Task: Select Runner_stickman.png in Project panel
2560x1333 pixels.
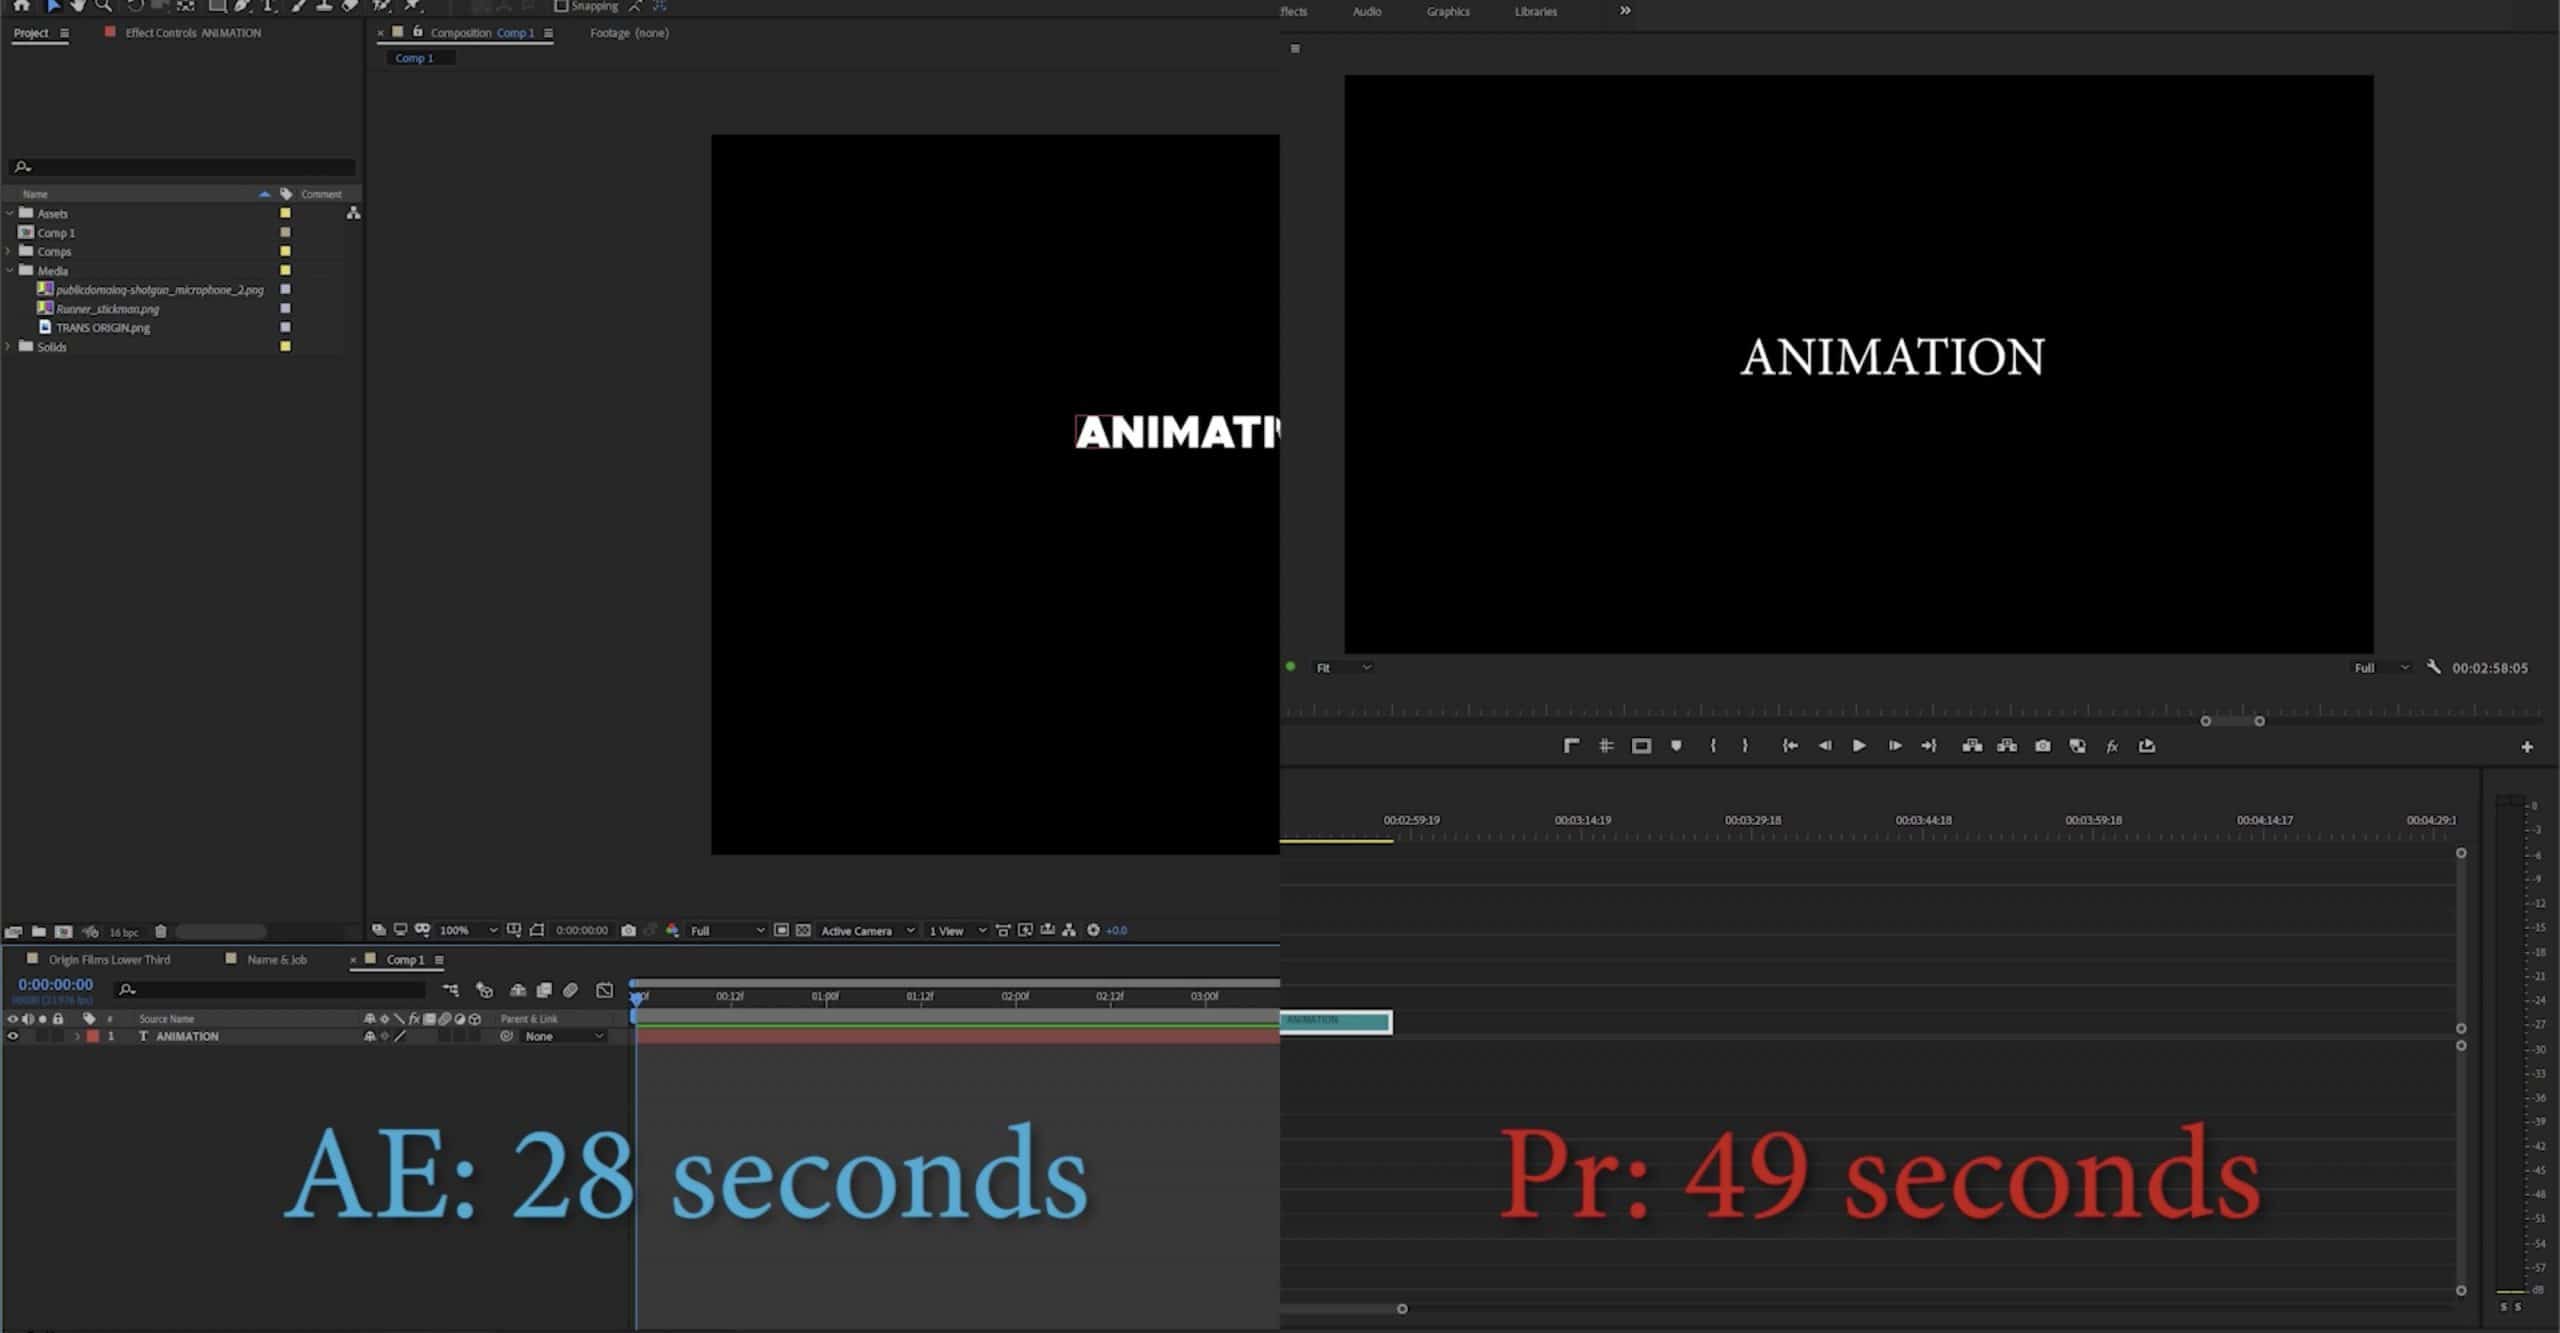Action: pyautogui.click(x=107, y=308)
